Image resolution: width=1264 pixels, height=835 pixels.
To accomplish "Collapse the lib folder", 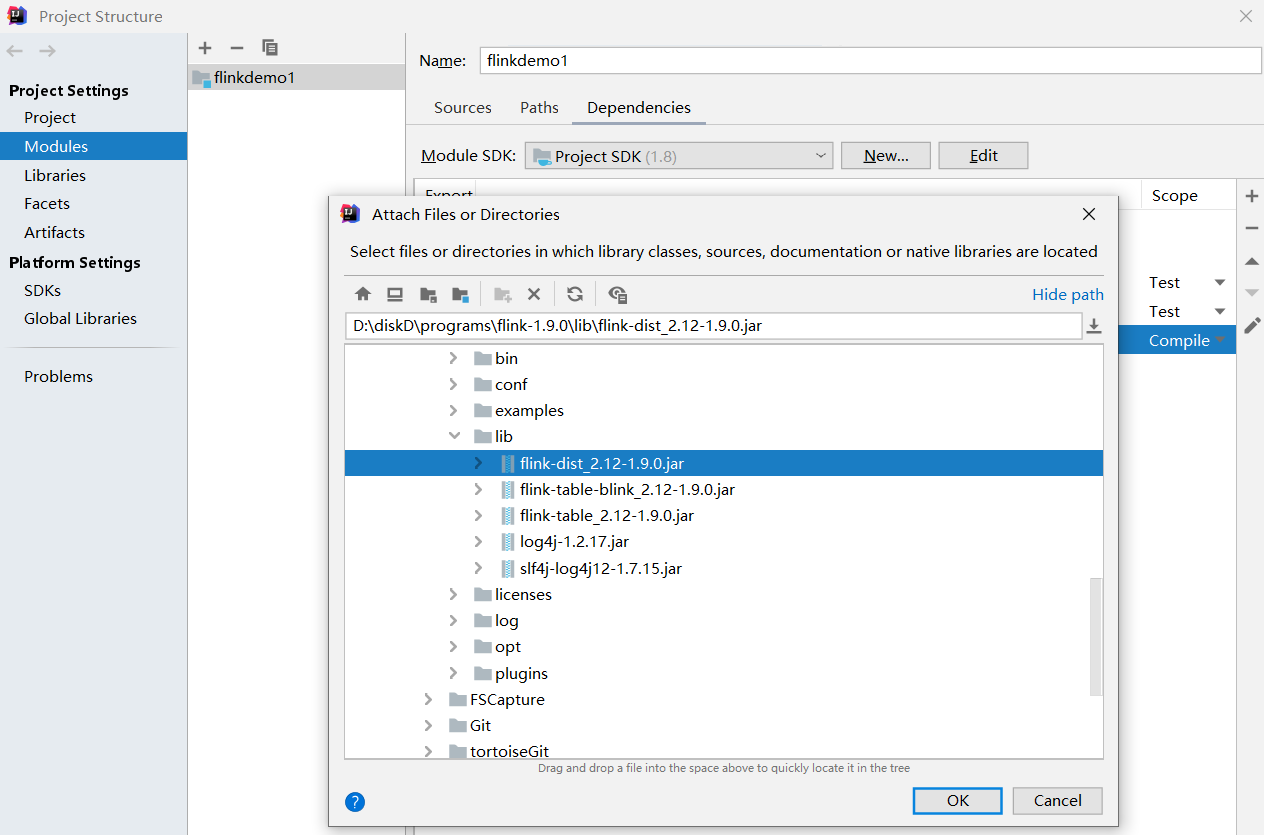I will [x=455, y=436].
